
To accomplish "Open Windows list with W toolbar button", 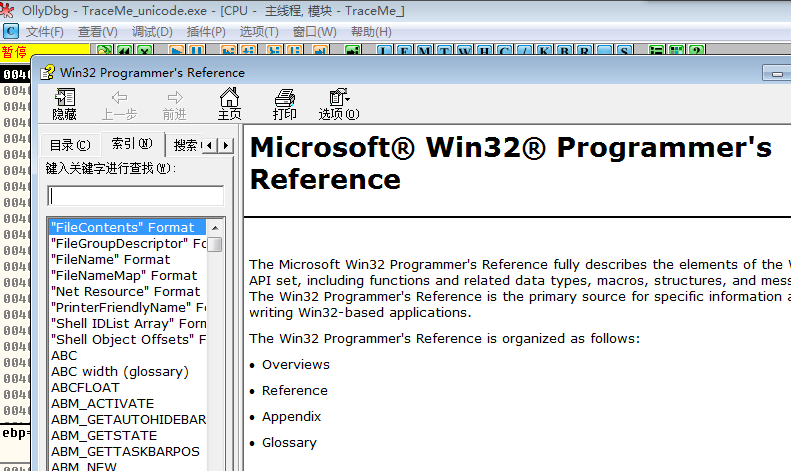I will 465,50.
